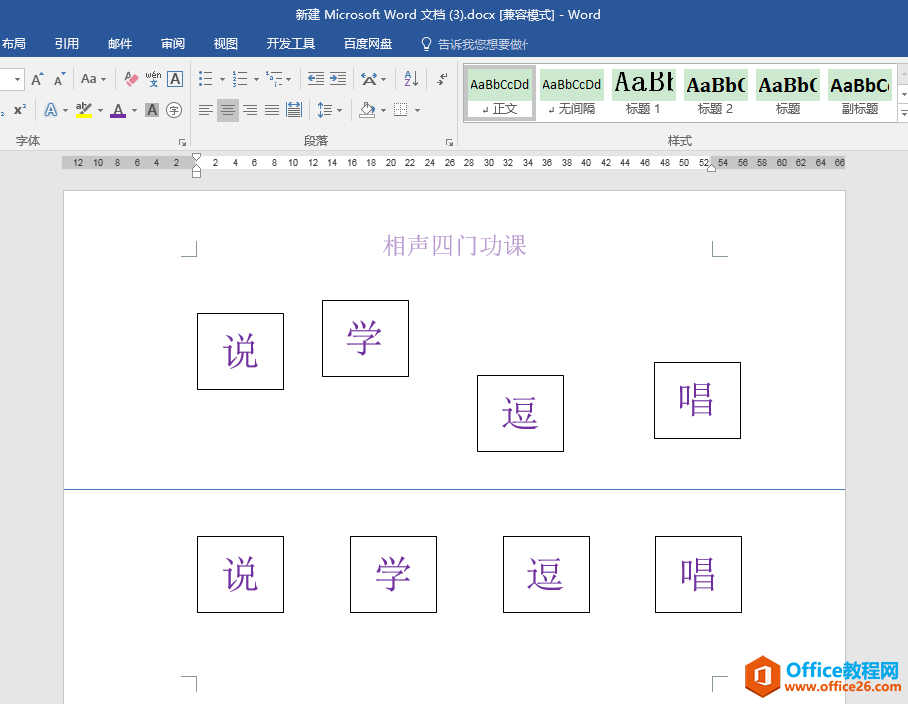Justify the paragraph text

(x=272, y=110)
